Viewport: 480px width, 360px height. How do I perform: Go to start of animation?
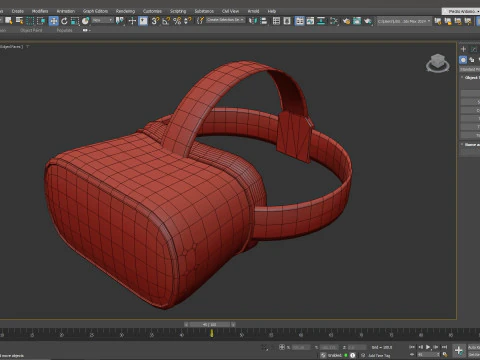coord(412,347)
